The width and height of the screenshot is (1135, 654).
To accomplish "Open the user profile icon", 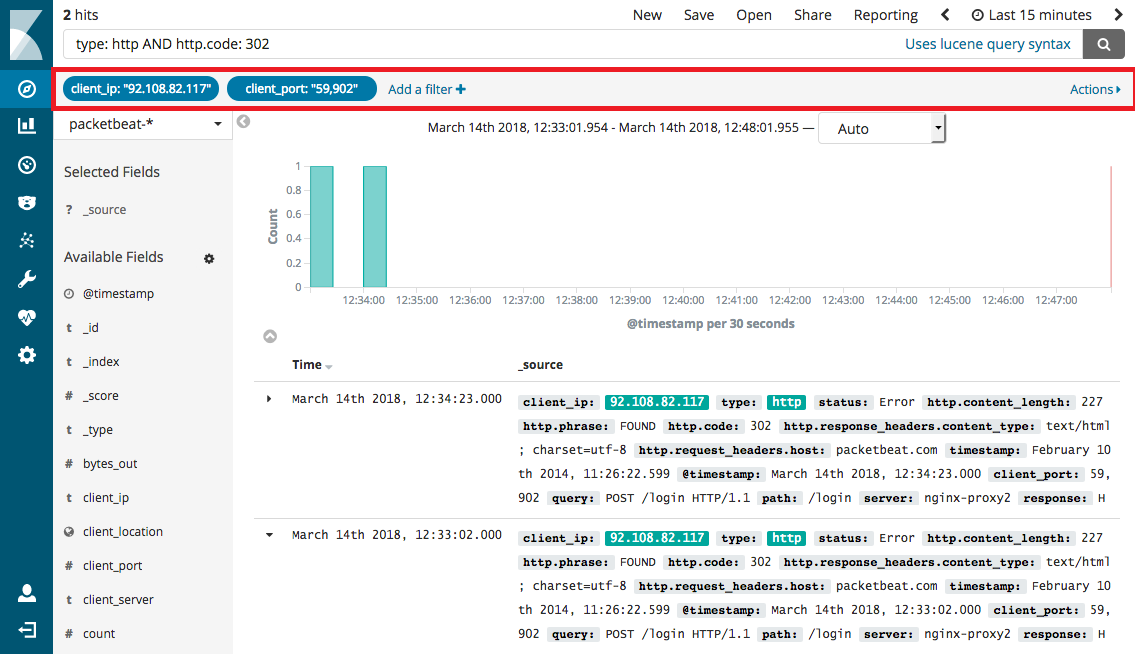I will pos(27,593).
